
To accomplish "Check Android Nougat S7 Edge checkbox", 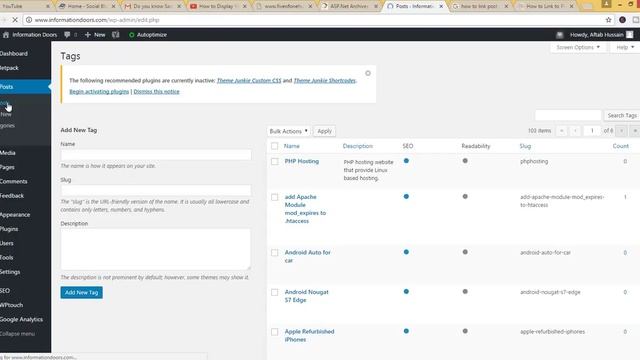I will pyautogui.click(x=275, y=292).
